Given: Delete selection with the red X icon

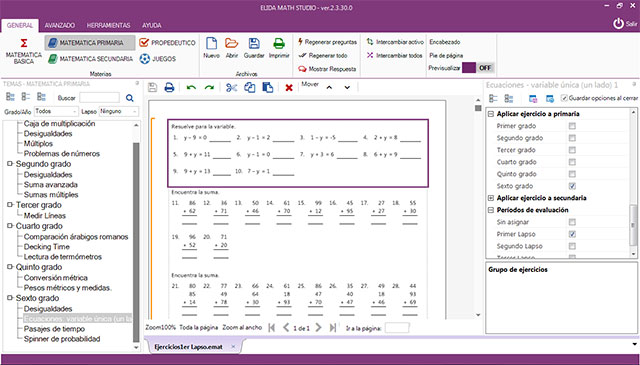Looking at the screenshot, I should pyautogui.click(x=289, y=87).
